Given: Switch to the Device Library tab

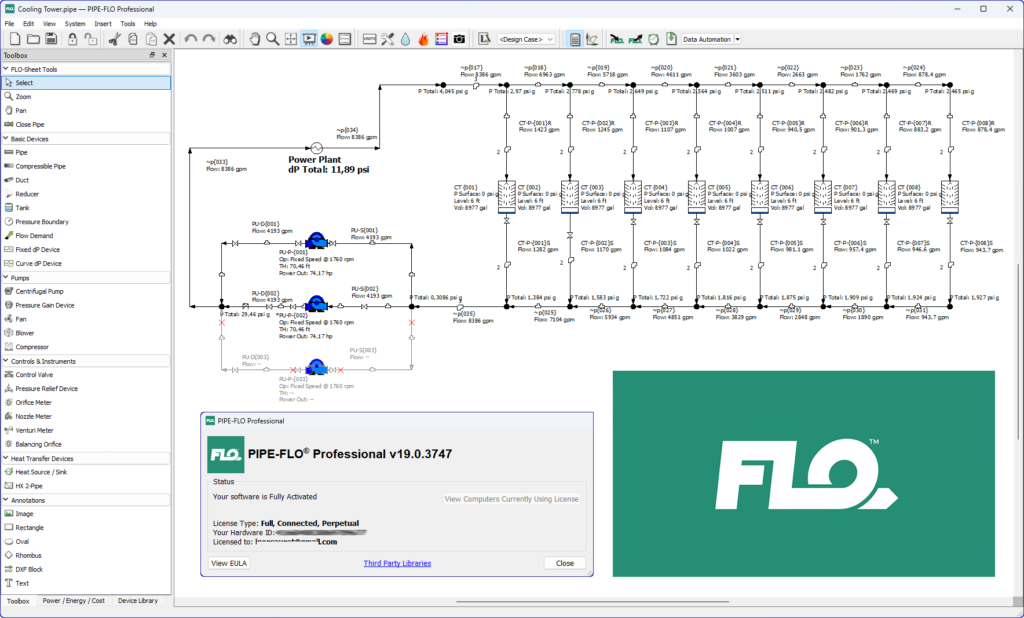Looking at the screenshot, I should coord(138,601).
